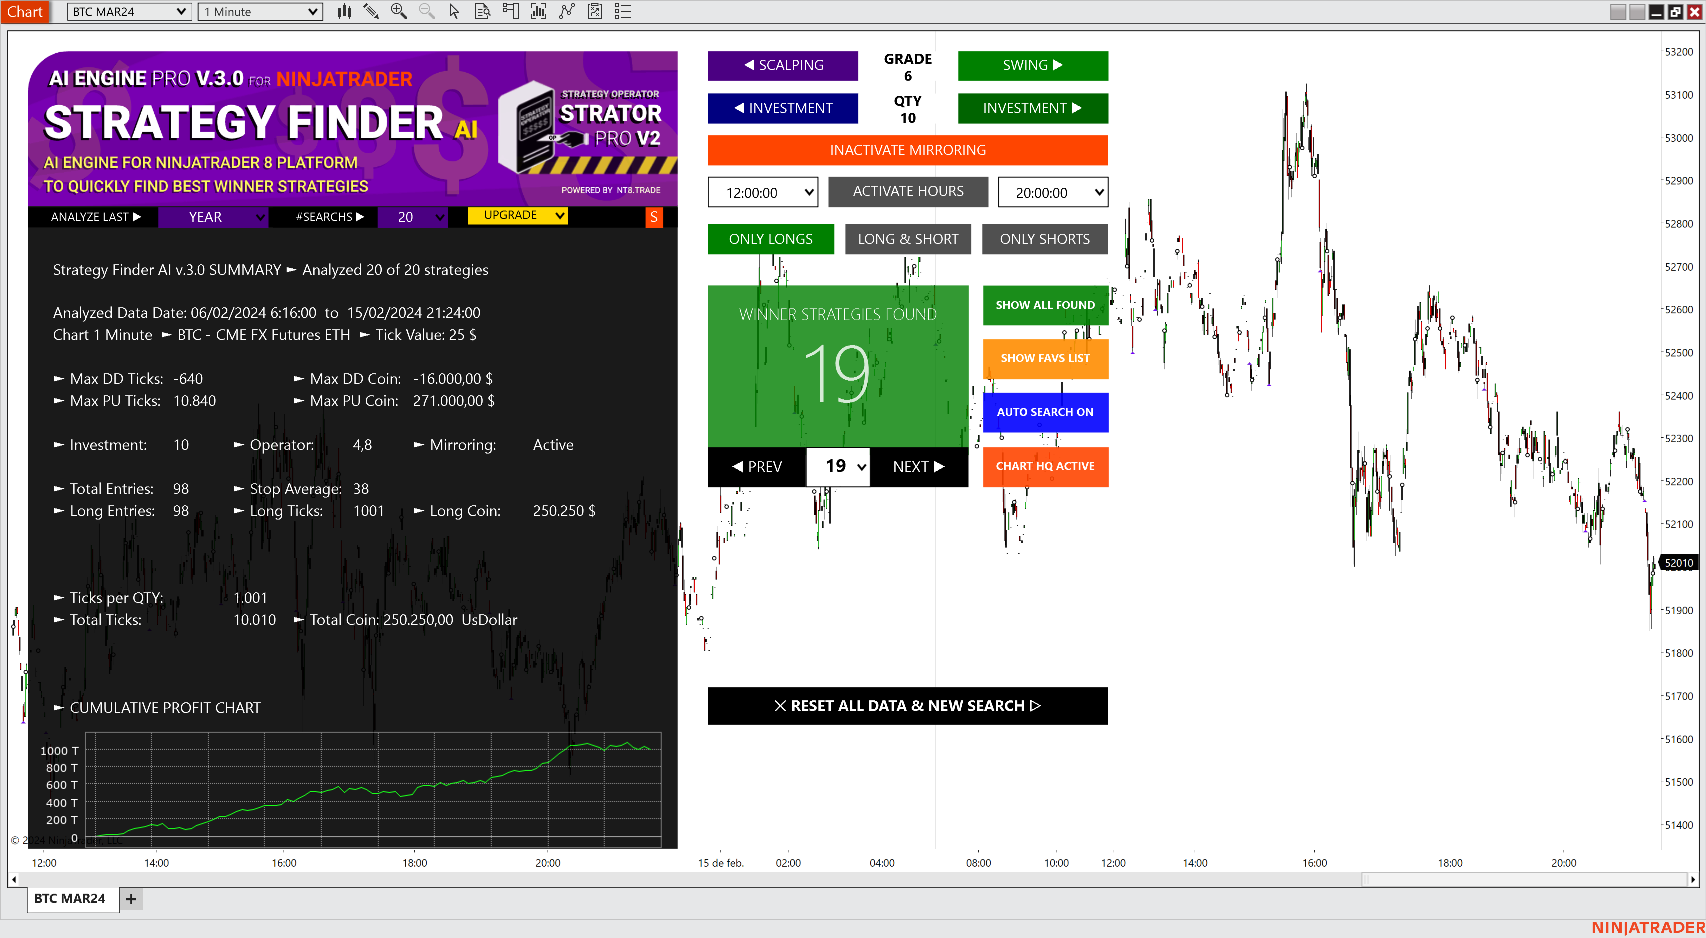Click the NINJATRADER logo text
This screenshot has height=938, width=1706.
click(x=1648, y=928)
